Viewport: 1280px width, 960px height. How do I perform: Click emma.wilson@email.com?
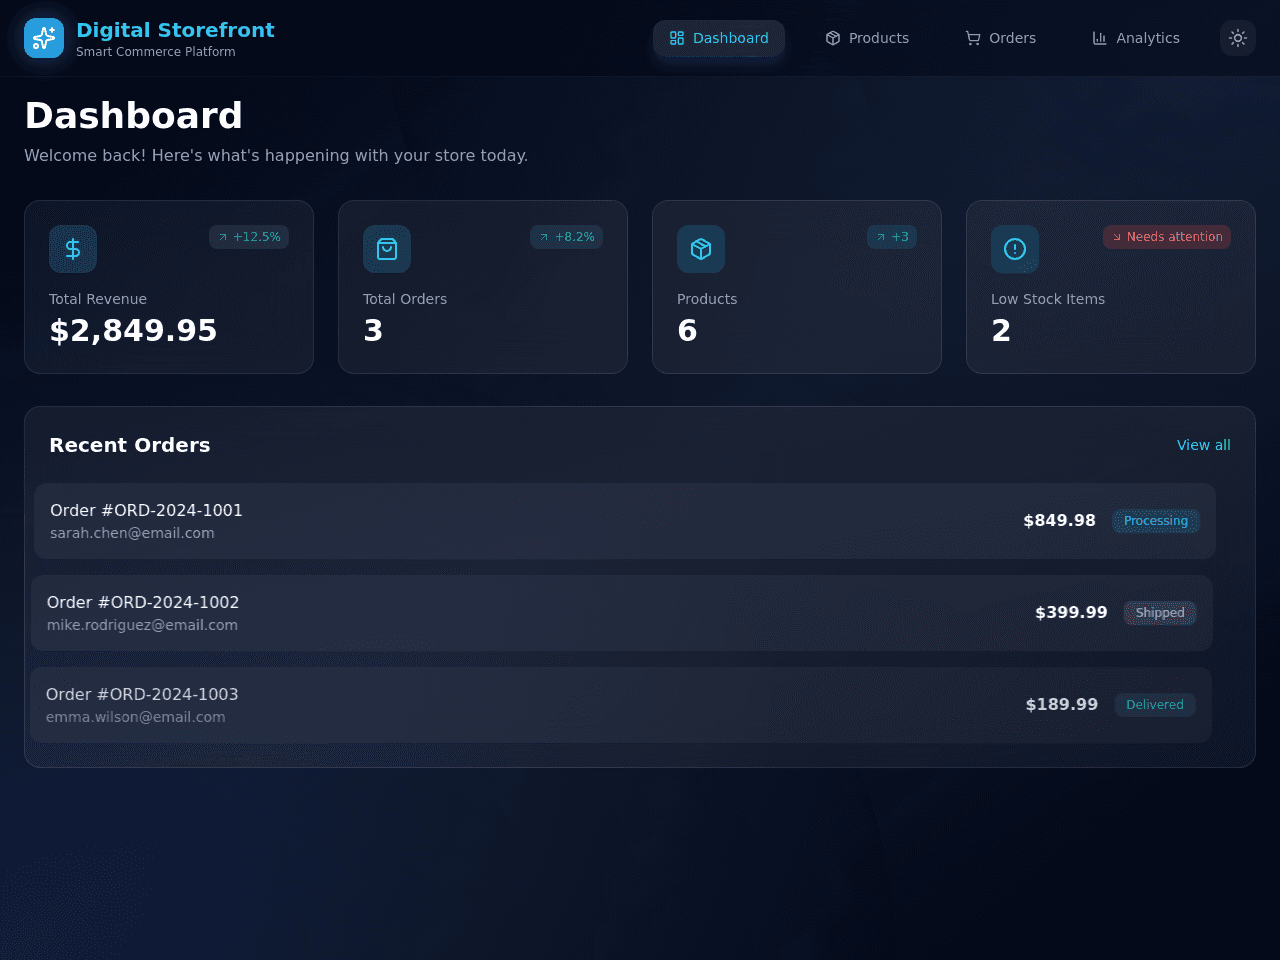(136, 717)
